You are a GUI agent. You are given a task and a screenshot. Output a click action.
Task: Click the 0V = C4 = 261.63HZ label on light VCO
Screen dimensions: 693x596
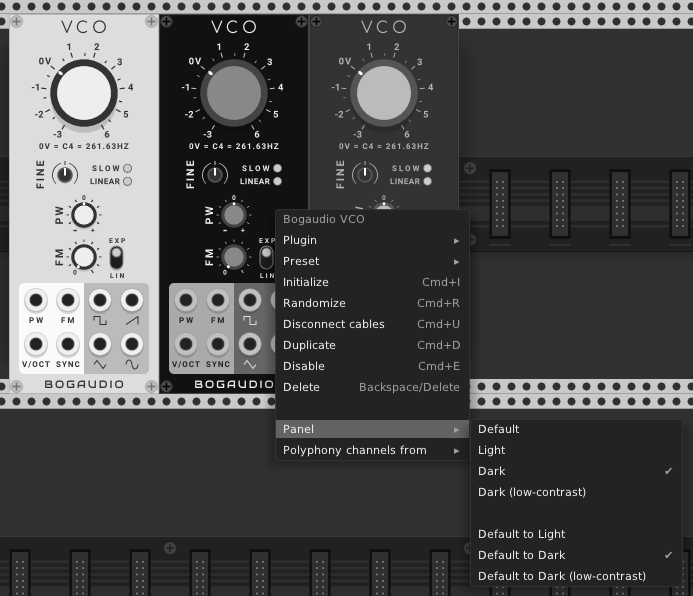(x=84, y=146)
